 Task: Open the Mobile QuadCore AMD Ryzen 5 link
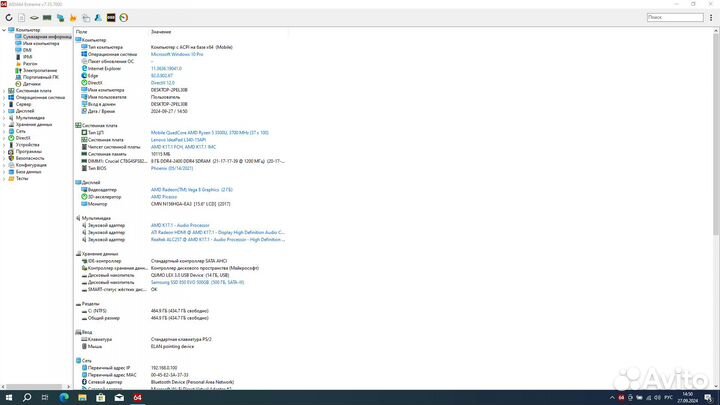pos(209,133)
